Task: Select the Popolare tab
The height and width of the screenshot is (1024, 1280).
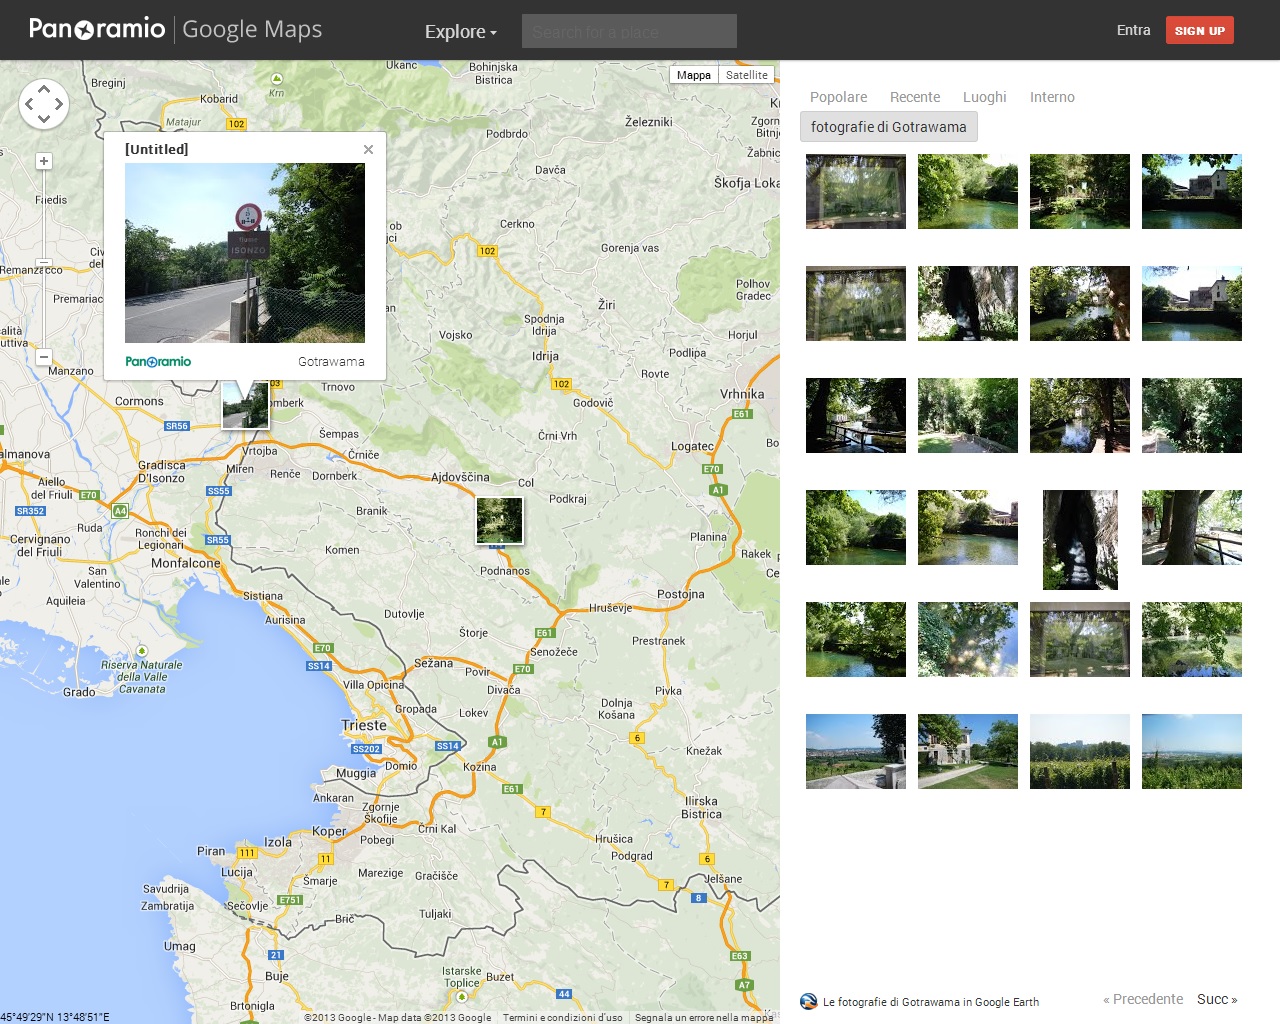Action: (x=838, y=97)
